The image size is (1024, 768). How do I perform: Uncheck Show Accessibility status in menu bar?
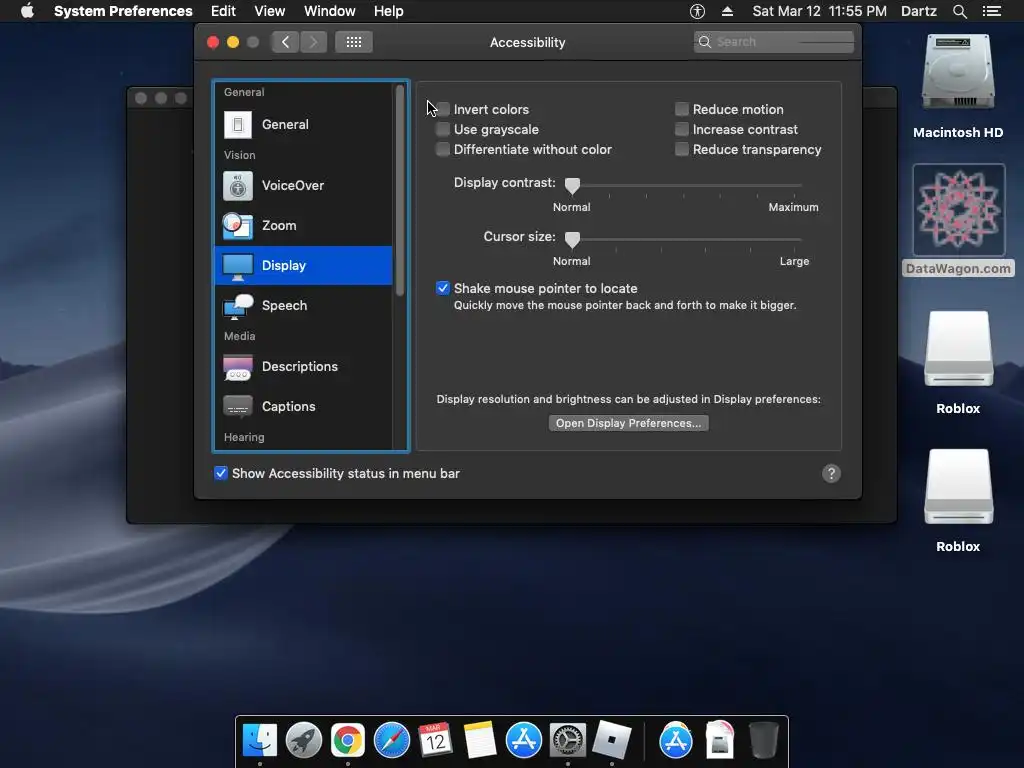[x=221, y=473]
